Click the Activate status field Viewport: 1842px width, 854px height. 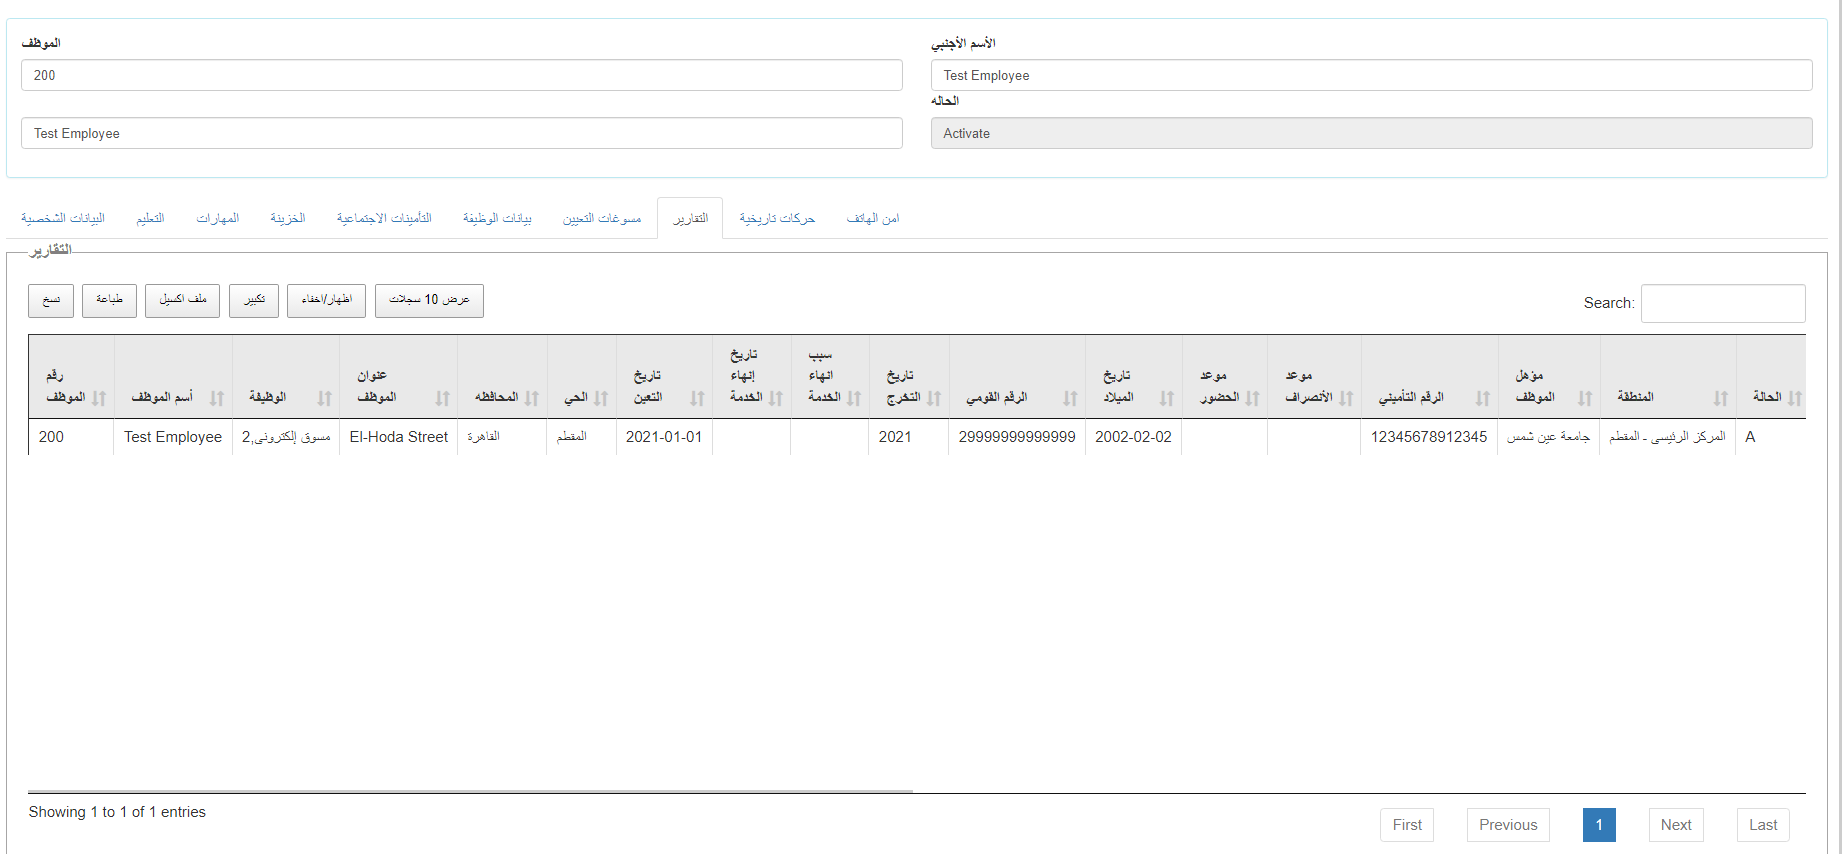tap(1370, 133)
